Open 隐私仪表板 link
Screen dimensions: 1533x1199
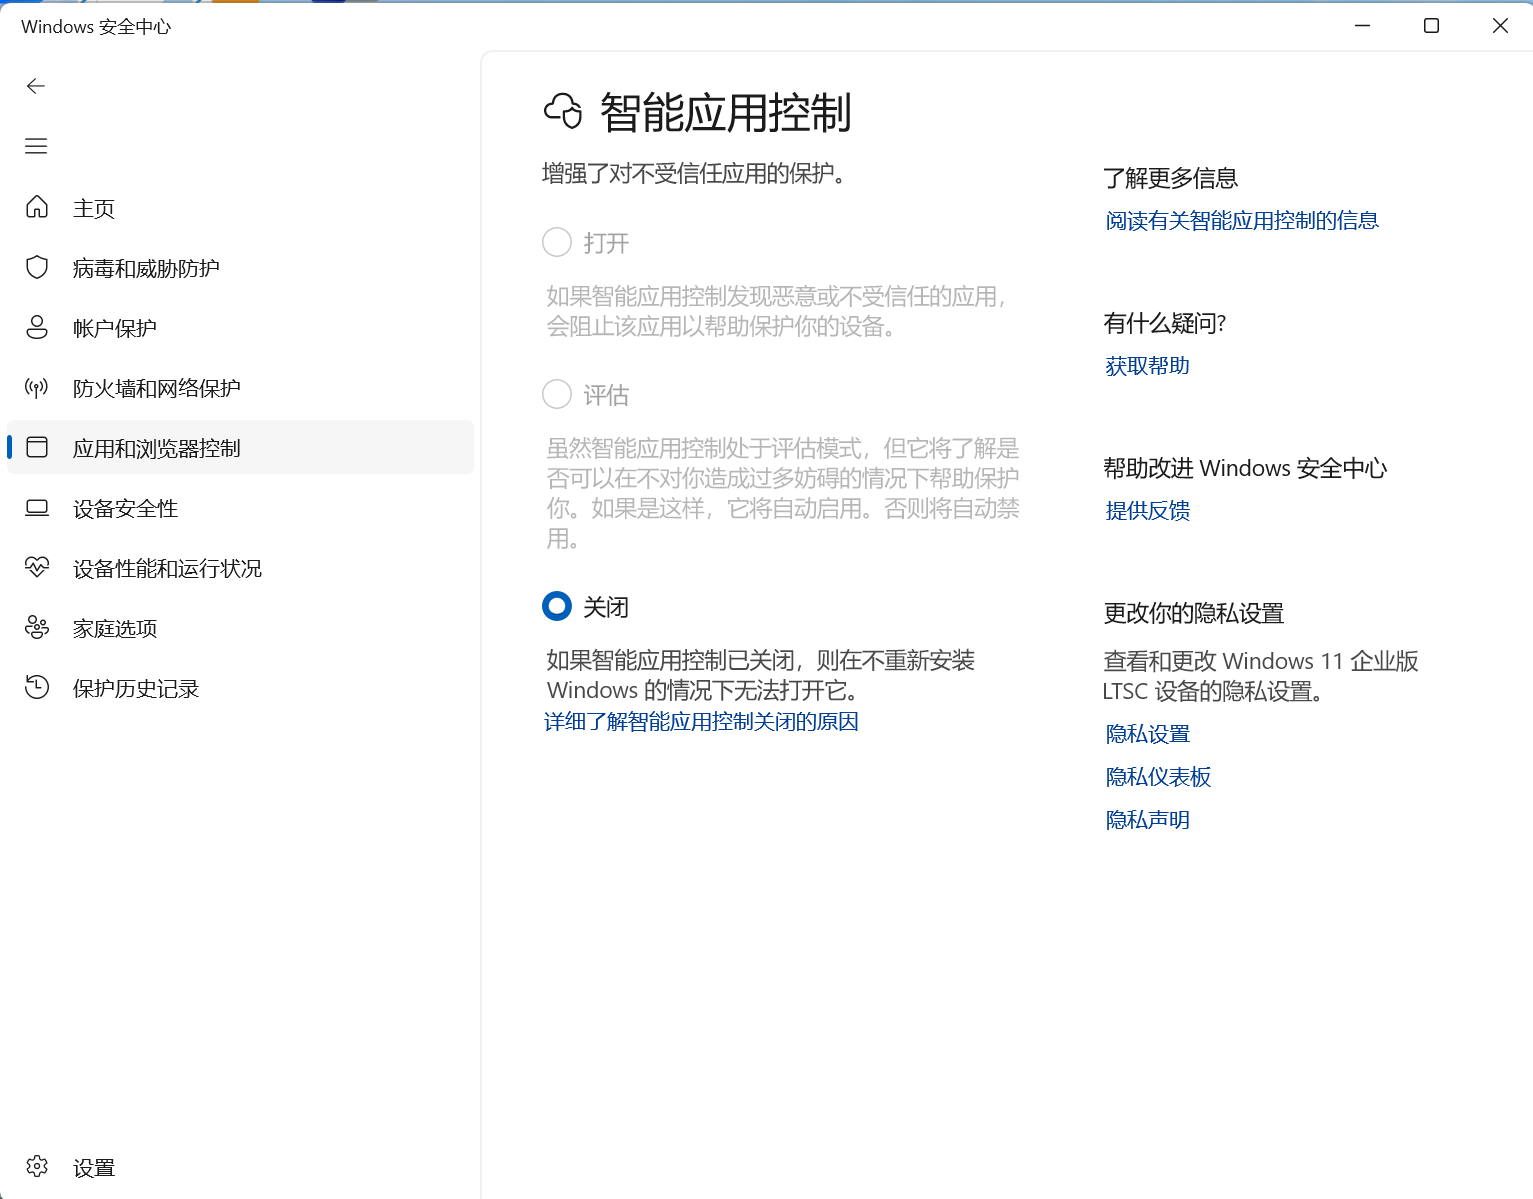click(1157, 777)
